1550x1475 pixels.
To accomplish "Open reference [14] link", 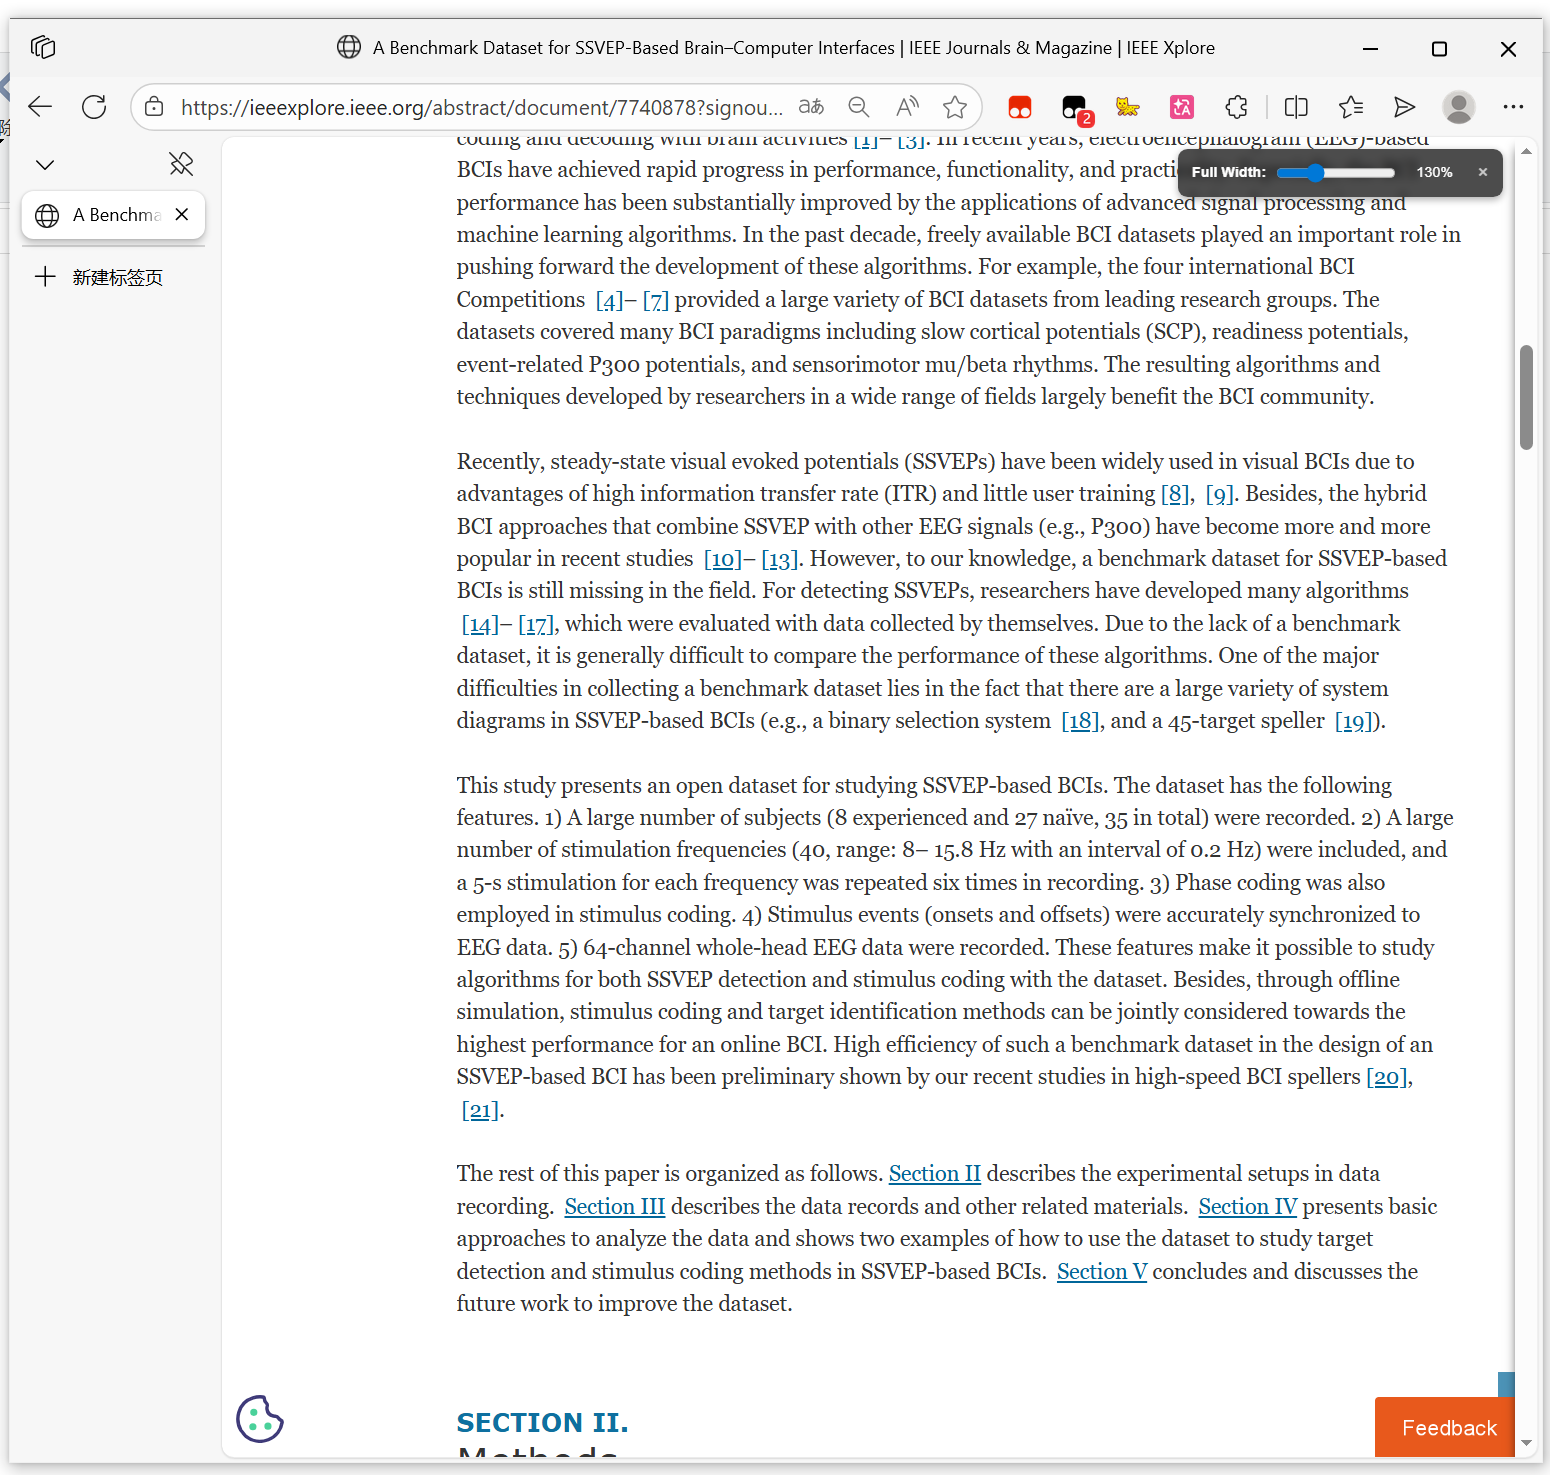I will coord(480,624).
